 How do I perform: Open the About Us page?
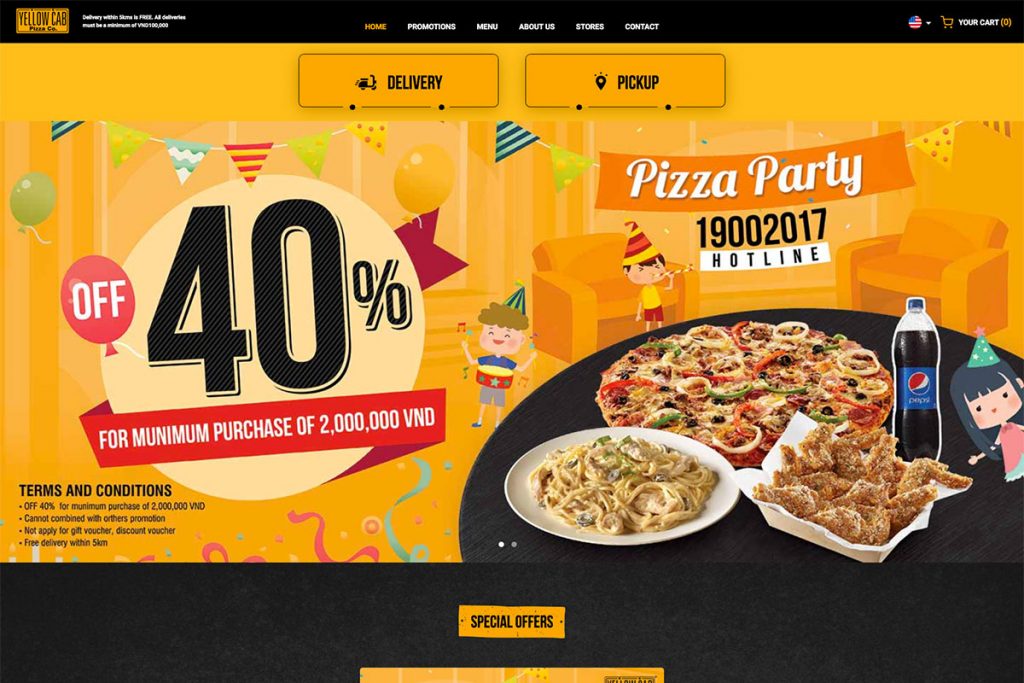coord(537,27)
